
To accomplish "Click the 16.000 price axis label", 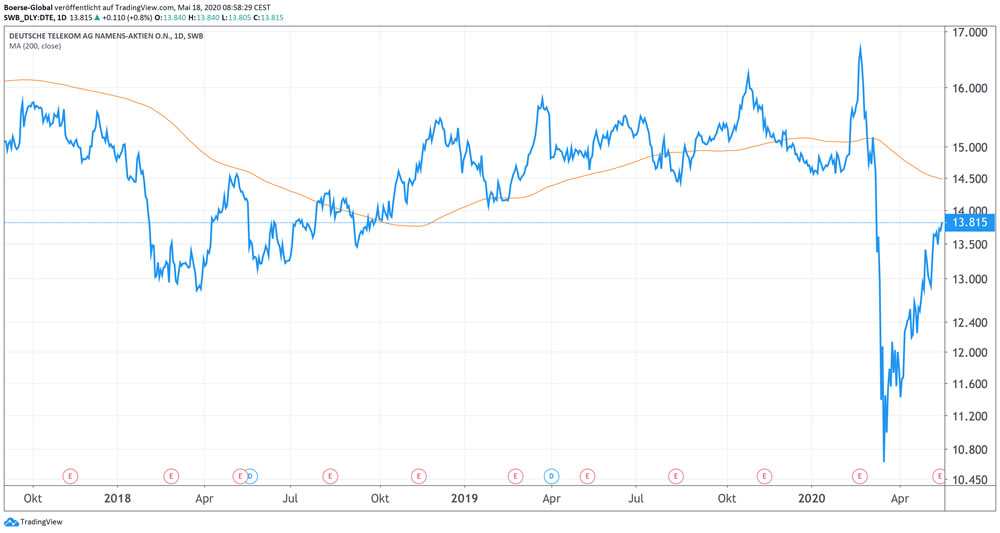I will 969,88.
